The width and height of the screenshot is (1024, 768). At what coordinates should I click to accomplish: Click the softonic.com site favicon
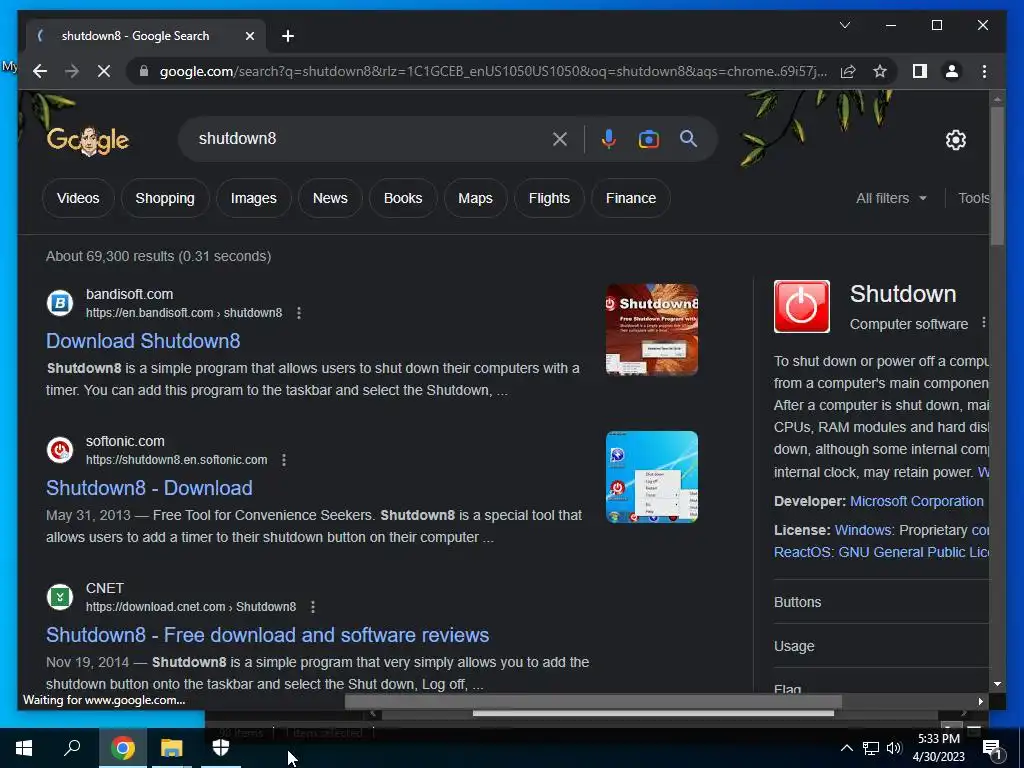click(x=60, y=450)
